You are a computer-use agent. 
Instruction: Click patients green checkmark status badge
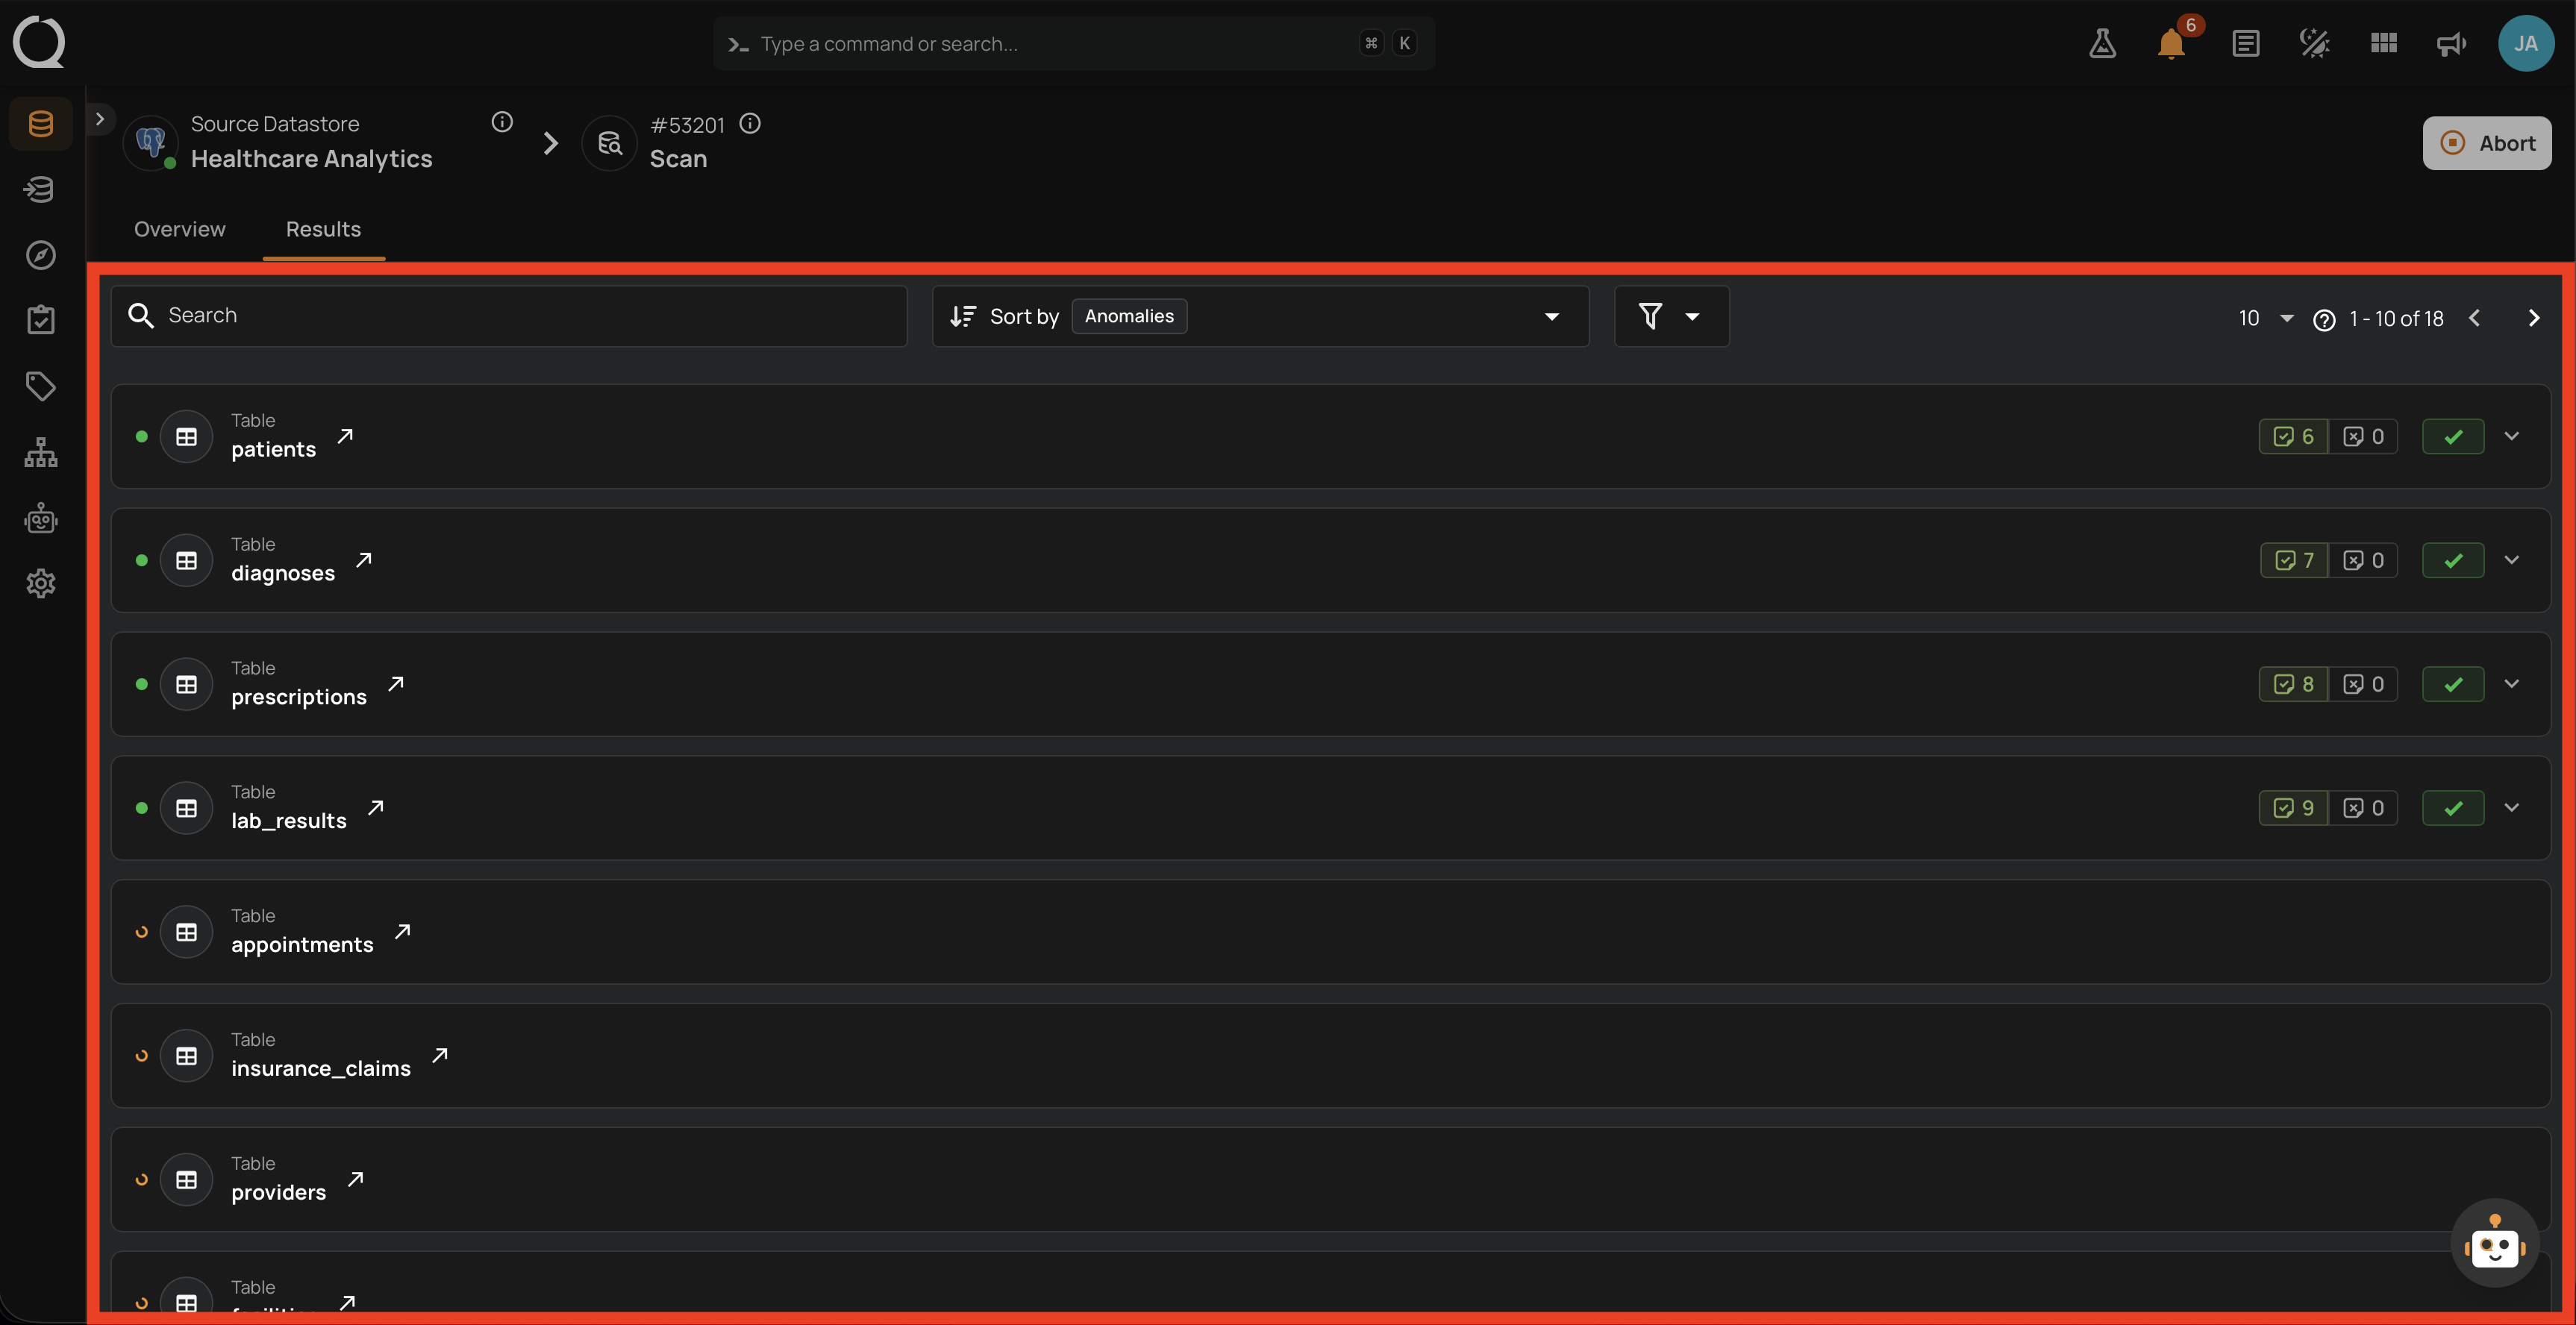click(x=2453, y=436)
